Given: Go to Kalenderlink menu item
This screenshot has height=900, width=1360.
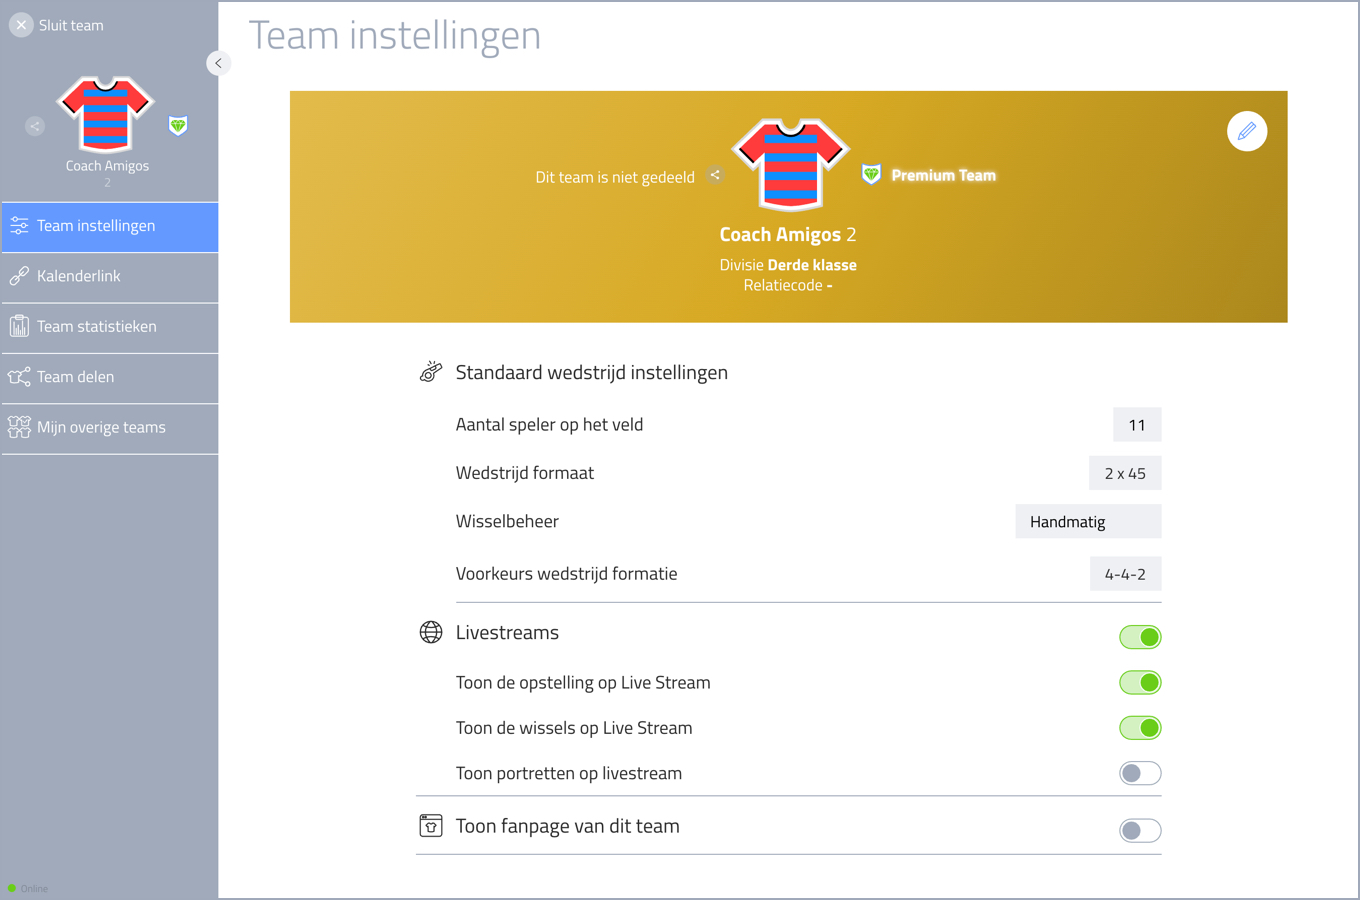Looking at the screenshot, I should (110, 276).
